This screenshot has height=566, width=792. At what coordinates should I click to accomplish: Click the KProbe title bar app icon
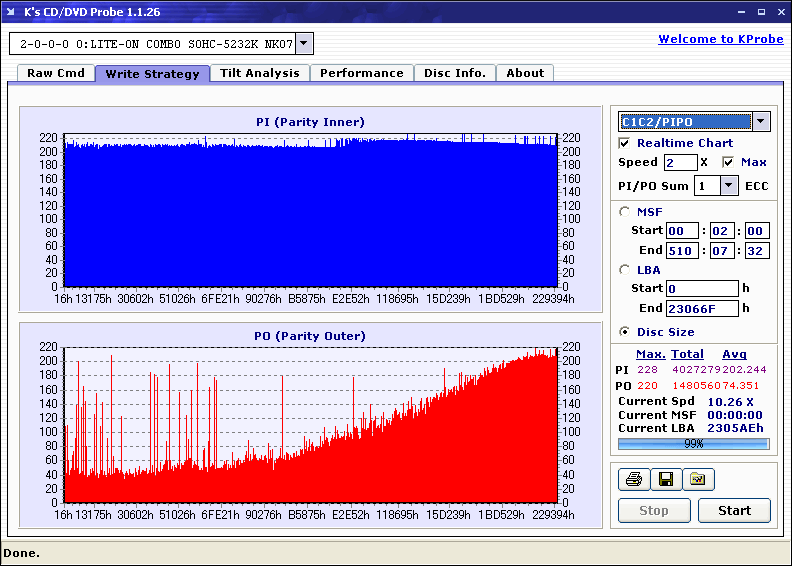12,12
